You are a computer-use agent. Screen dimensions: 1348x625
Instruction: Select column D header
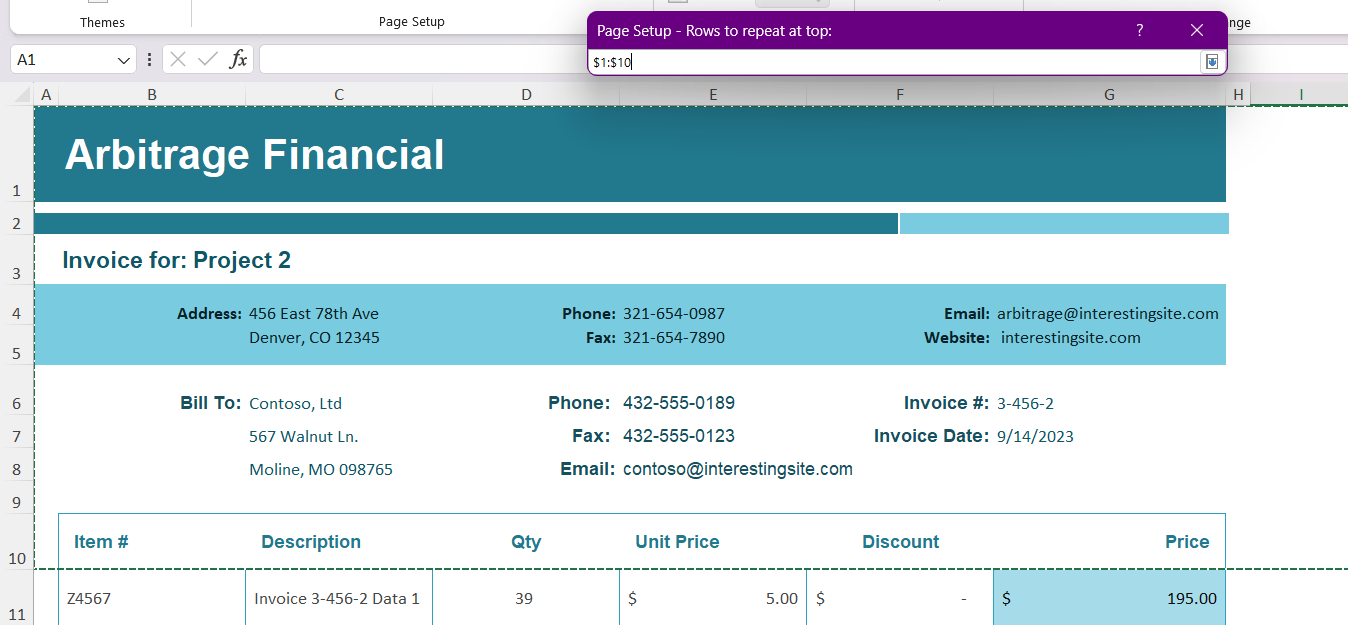tap(526, 95)
